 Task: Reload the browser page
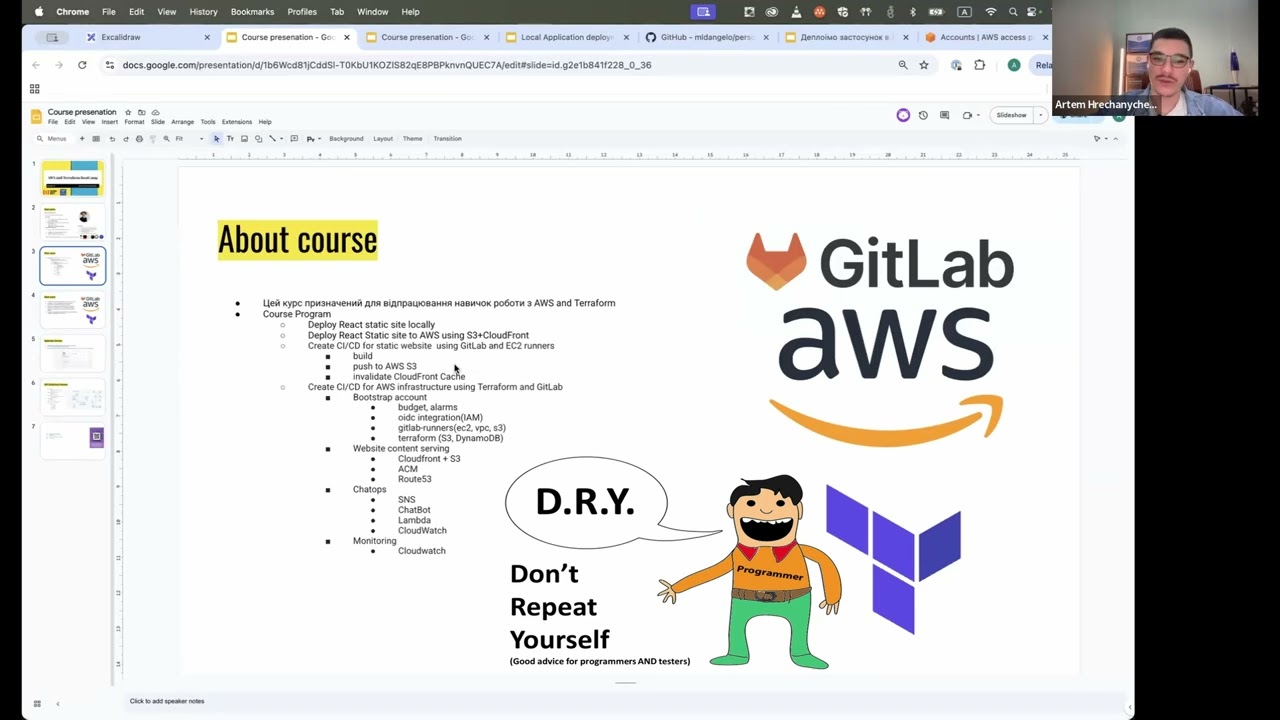82,65
